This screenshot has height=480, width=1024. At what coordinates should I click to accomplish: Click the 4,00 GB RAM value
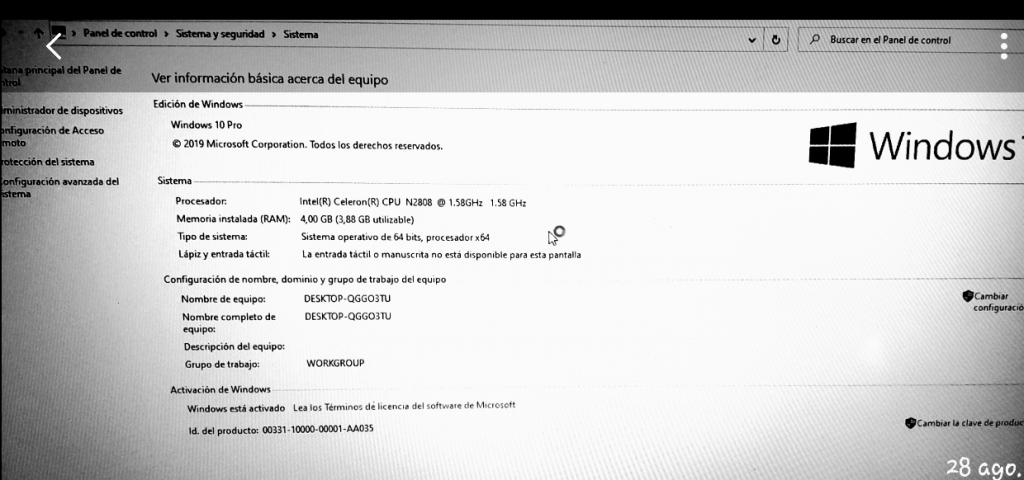357,219
